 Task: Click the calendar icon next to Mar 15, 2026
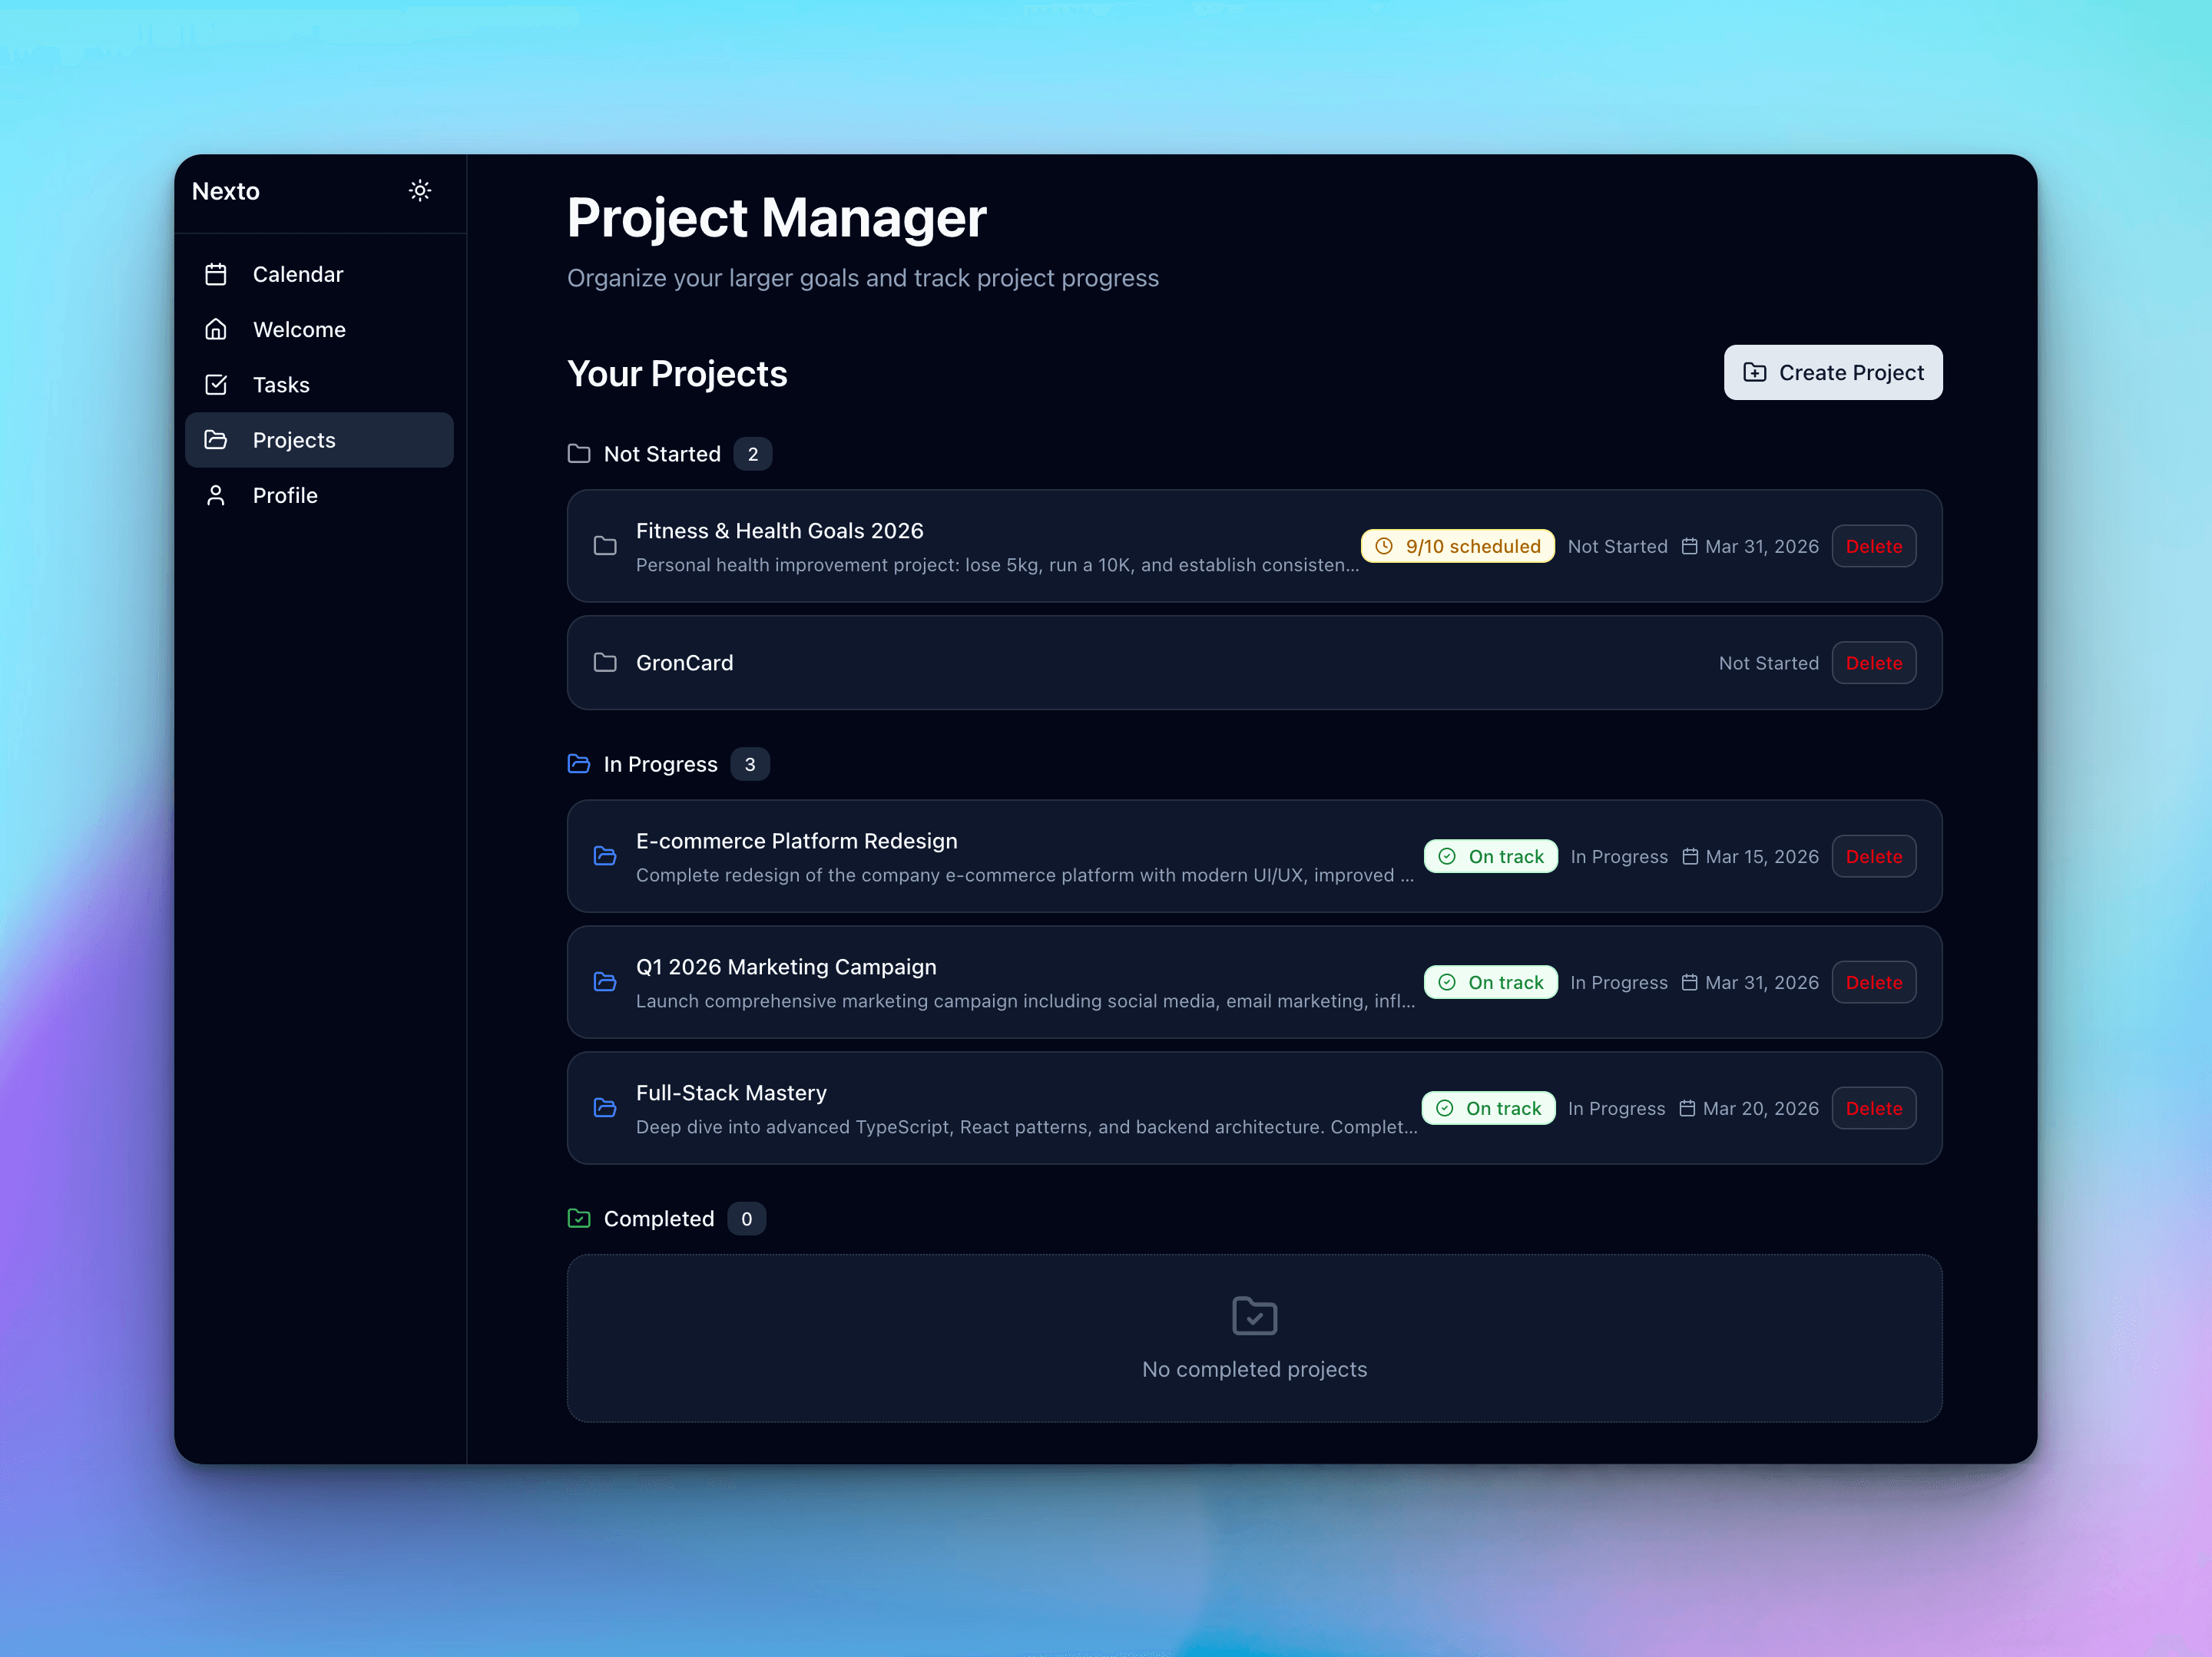click(1690, 856)
